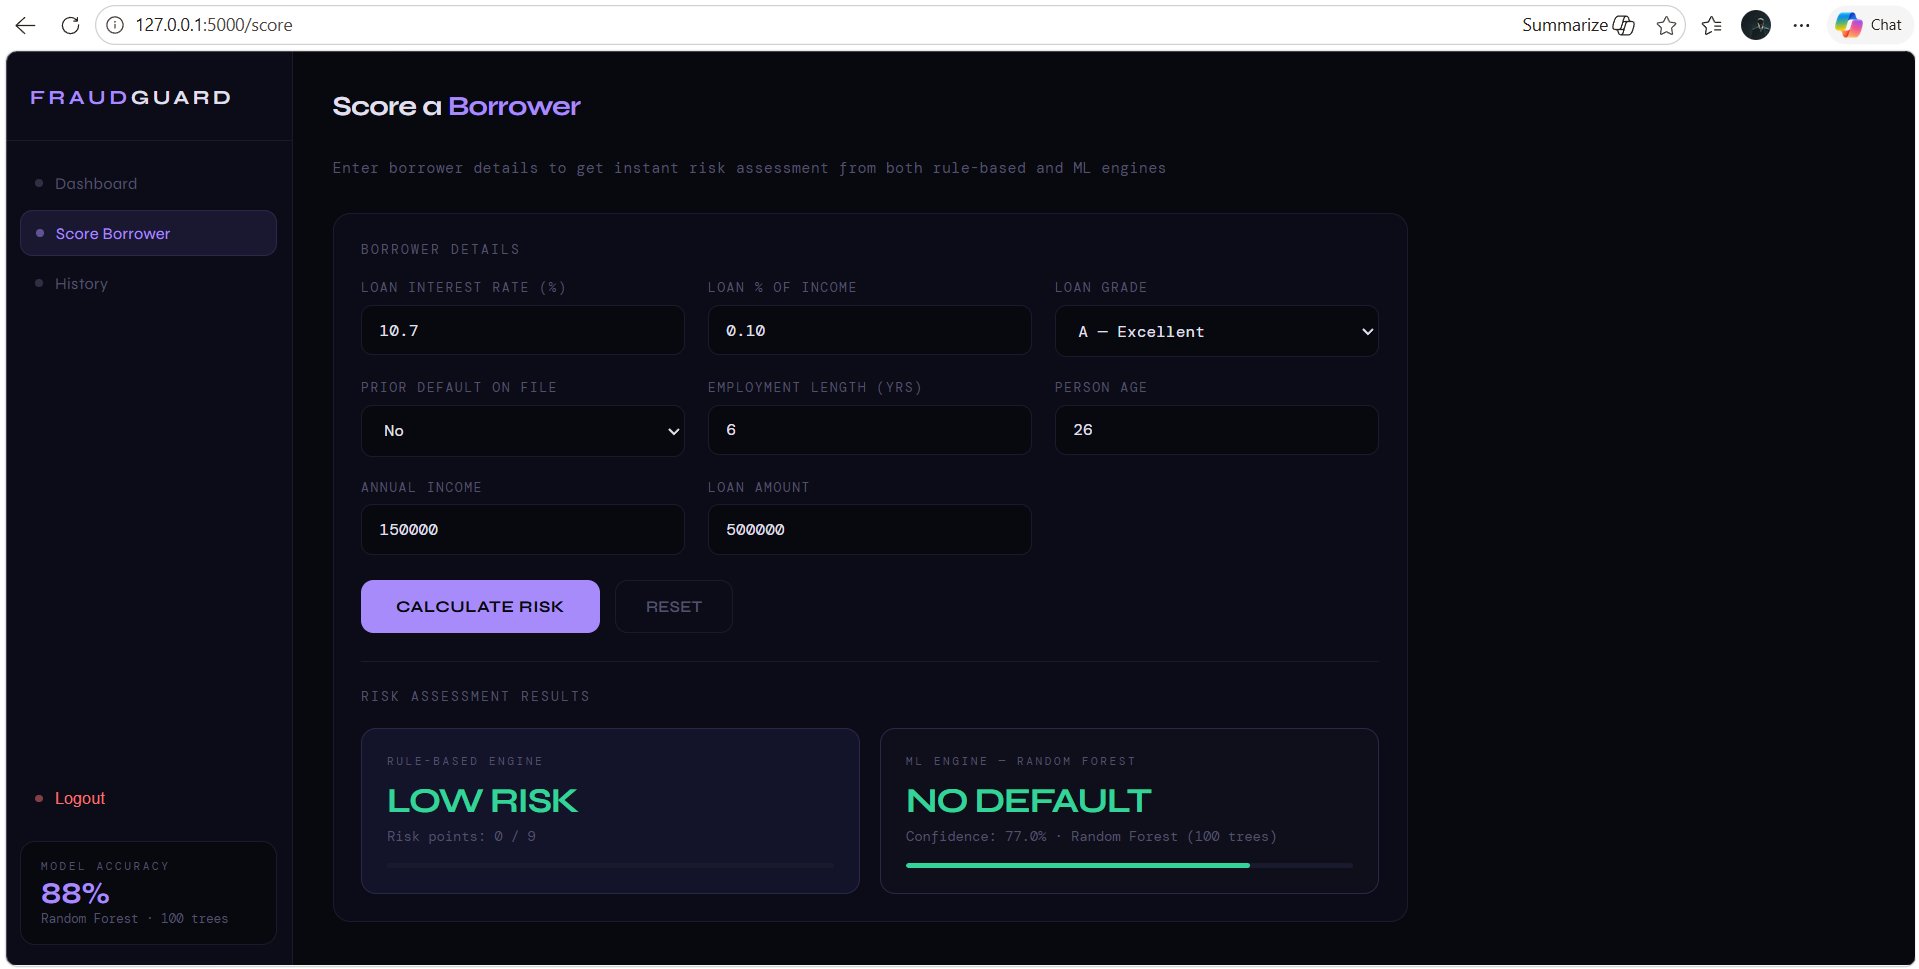1919x969 pixels.
Task: Open the browser profile avatar icon
Action: click(x=1757, y=24)
